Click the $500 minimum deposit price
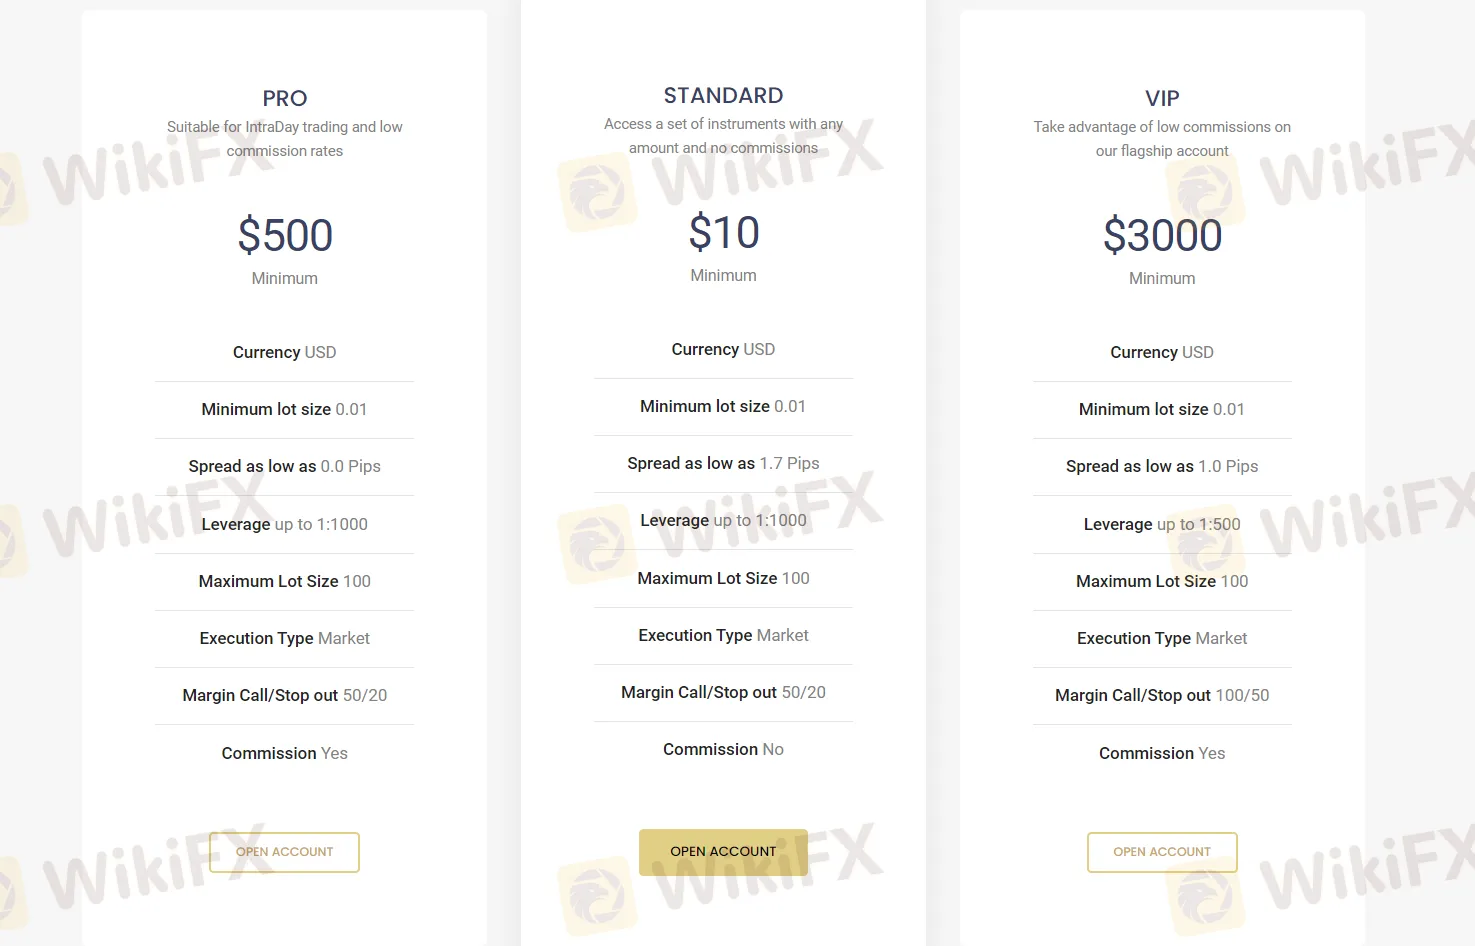 pyautogui.click(x=285, y=236)
